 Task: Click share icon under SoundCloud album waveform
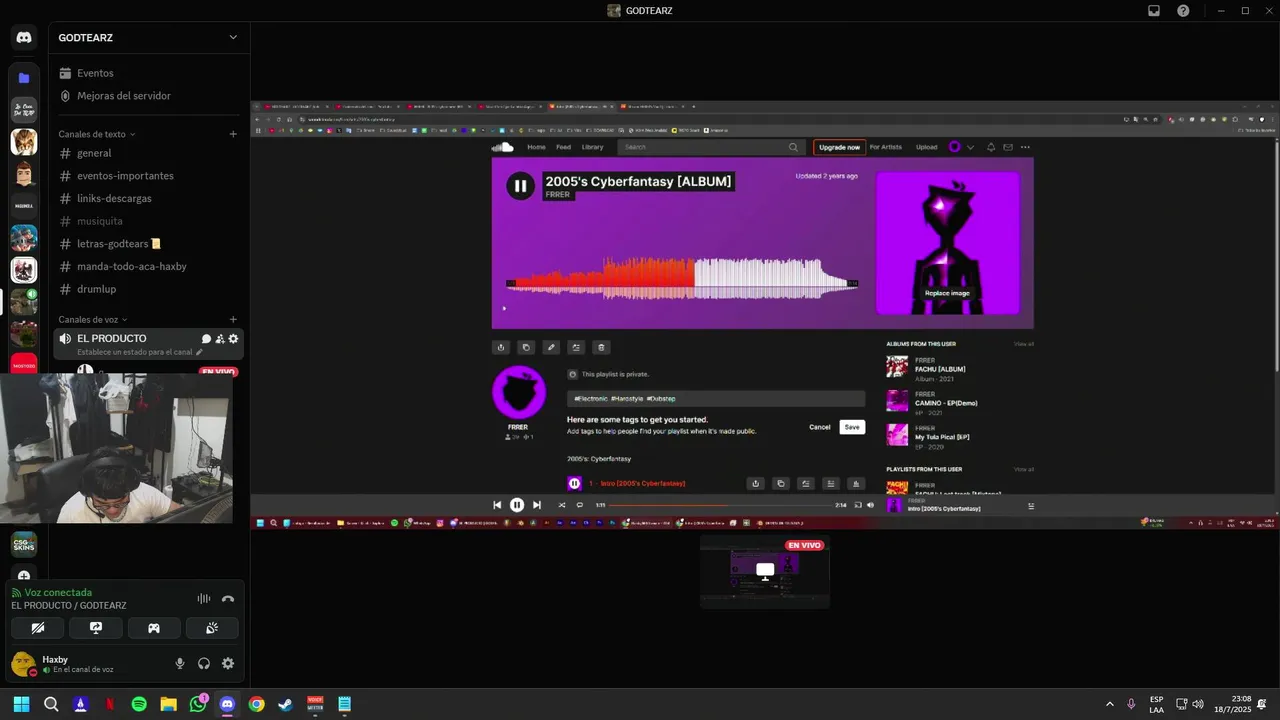point(501,347)
